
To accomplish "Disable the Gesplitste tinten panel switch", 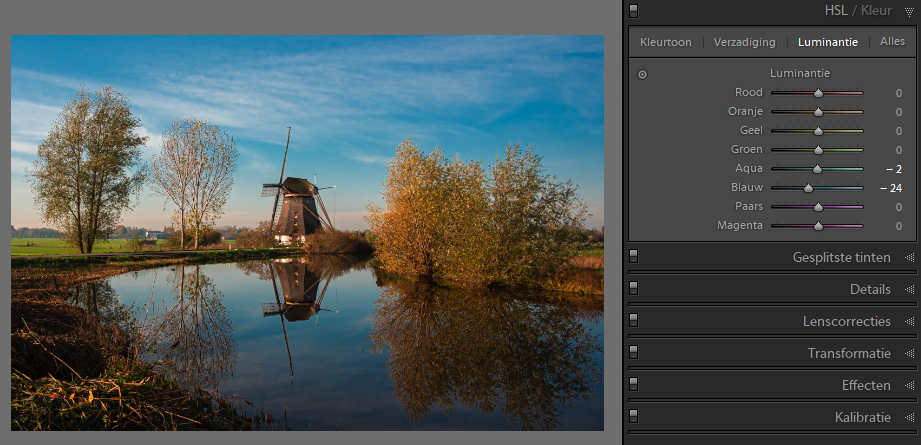I will pos(634,257).
